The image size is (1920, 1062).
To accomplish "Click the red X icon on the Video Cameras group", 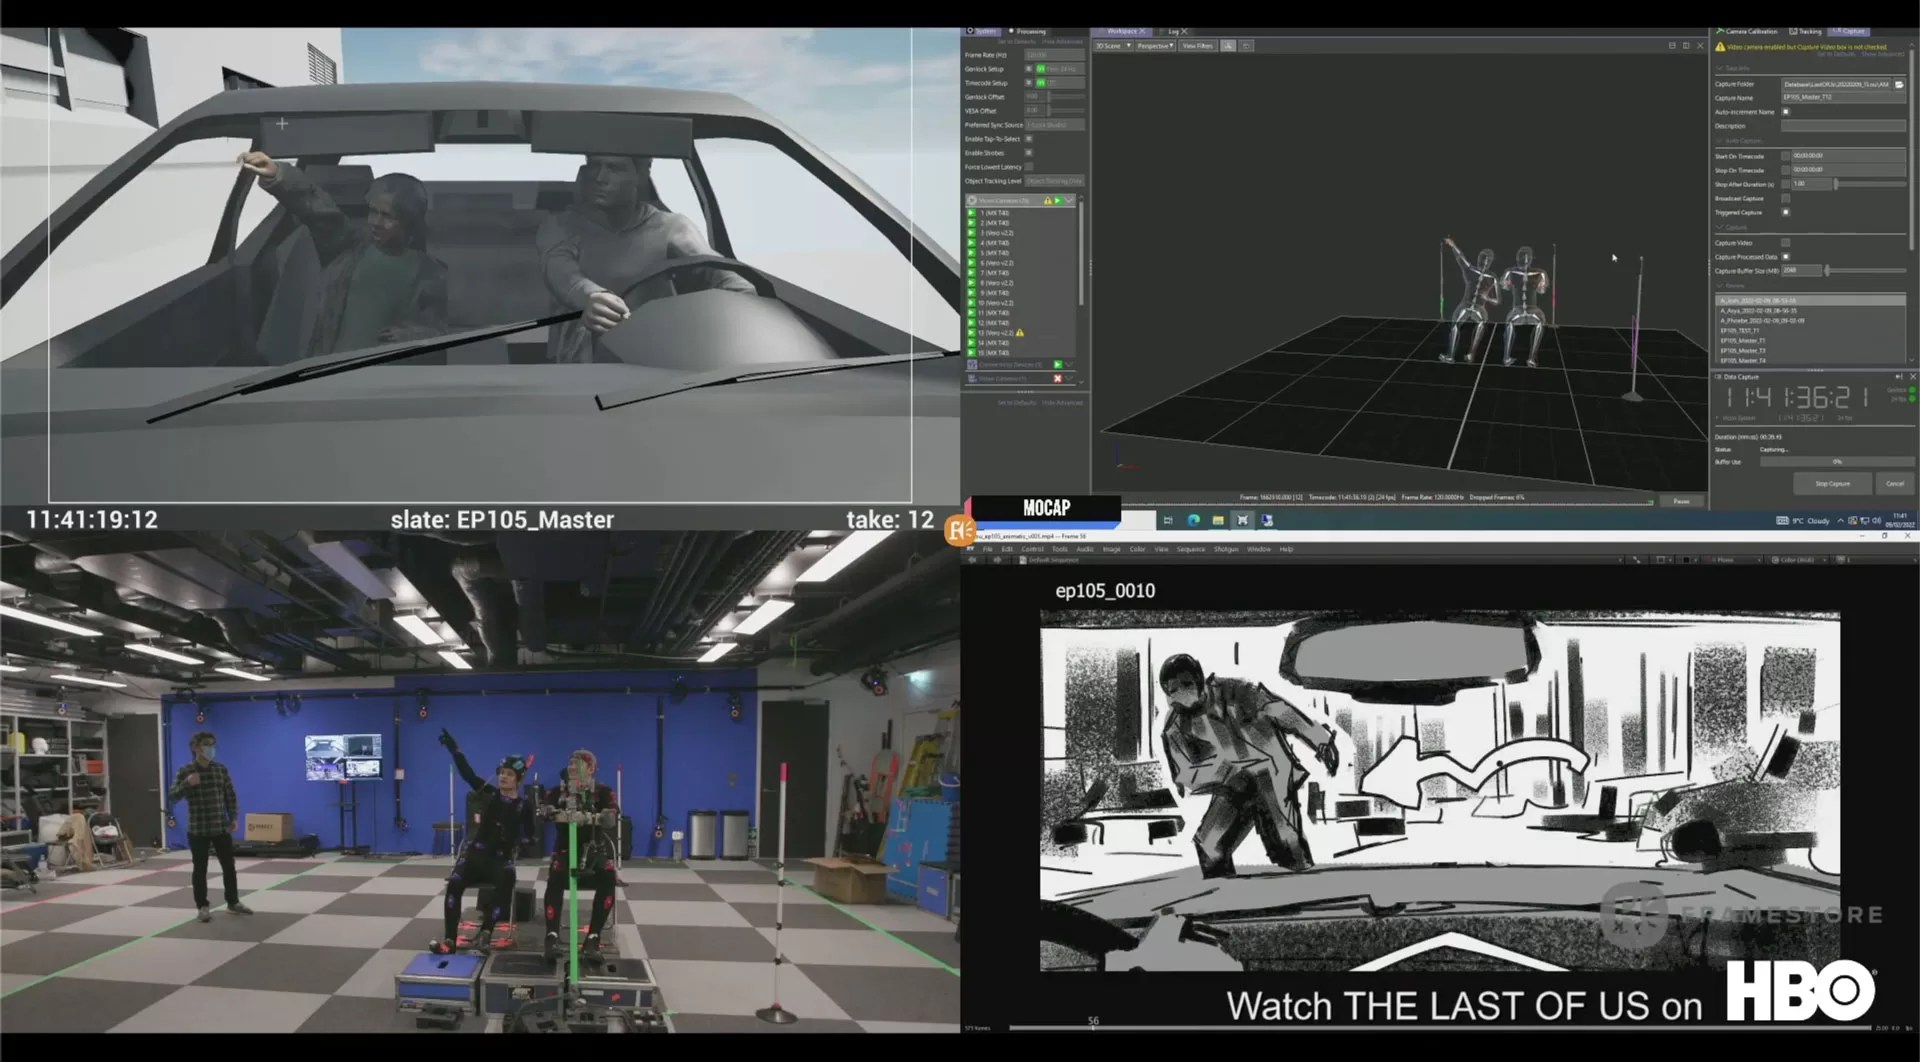I will point(1058,378).
